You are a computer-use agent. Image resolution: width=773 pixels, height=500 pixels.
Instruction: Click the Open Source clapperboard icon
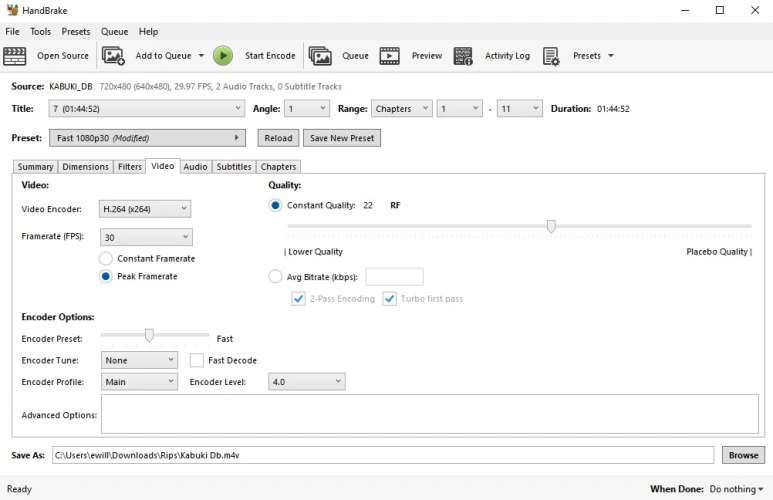point(15,56)
